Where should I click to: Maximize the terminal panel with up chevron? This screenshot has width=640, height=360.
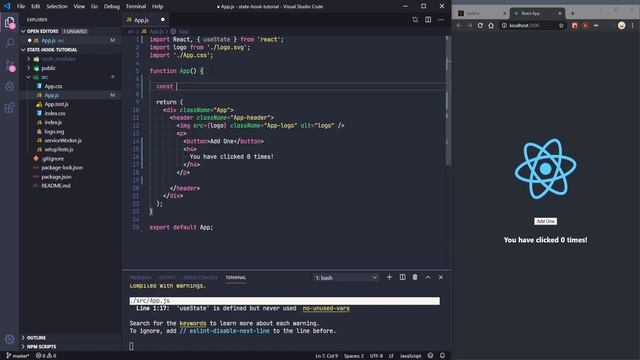click(x=428, y=277)
